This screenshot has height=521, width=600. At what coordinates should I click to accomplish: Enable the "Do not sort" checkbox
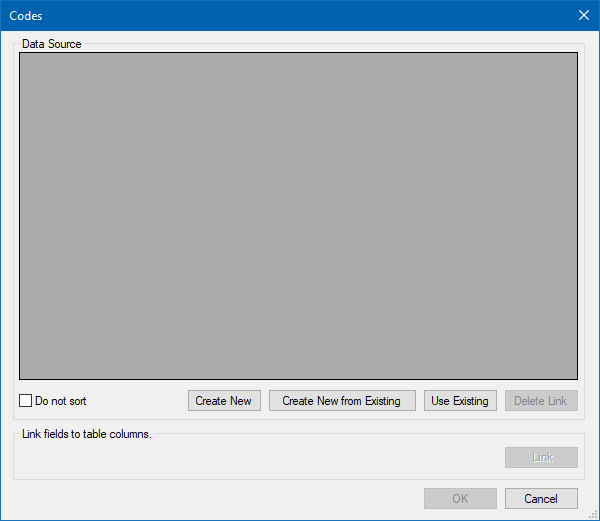pyautogui.click(x=26, y=401)
